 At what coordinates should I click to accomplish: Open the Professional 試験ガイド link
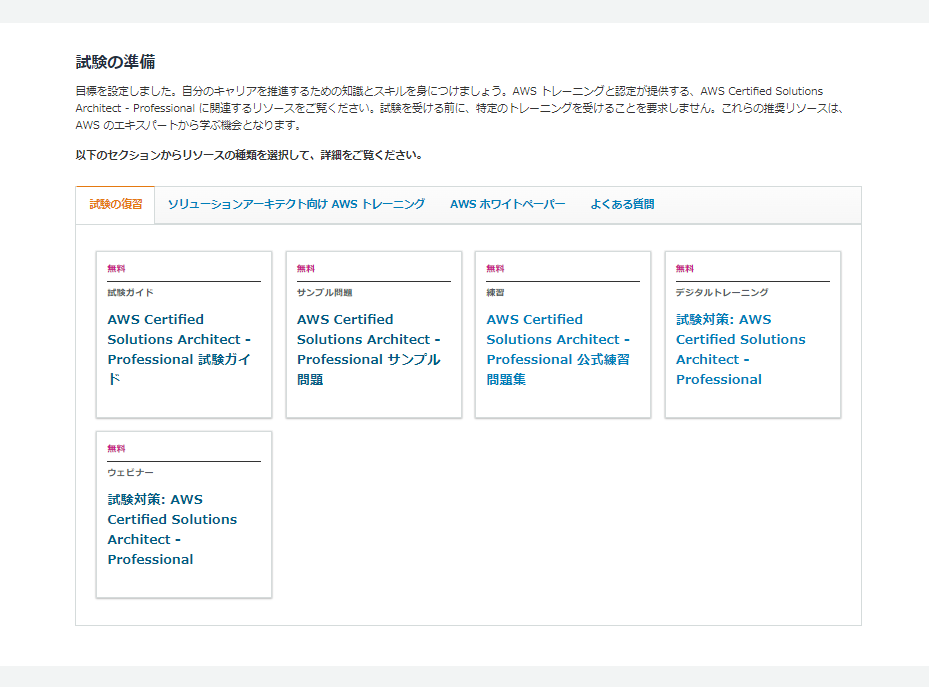[x=179, y=349]
